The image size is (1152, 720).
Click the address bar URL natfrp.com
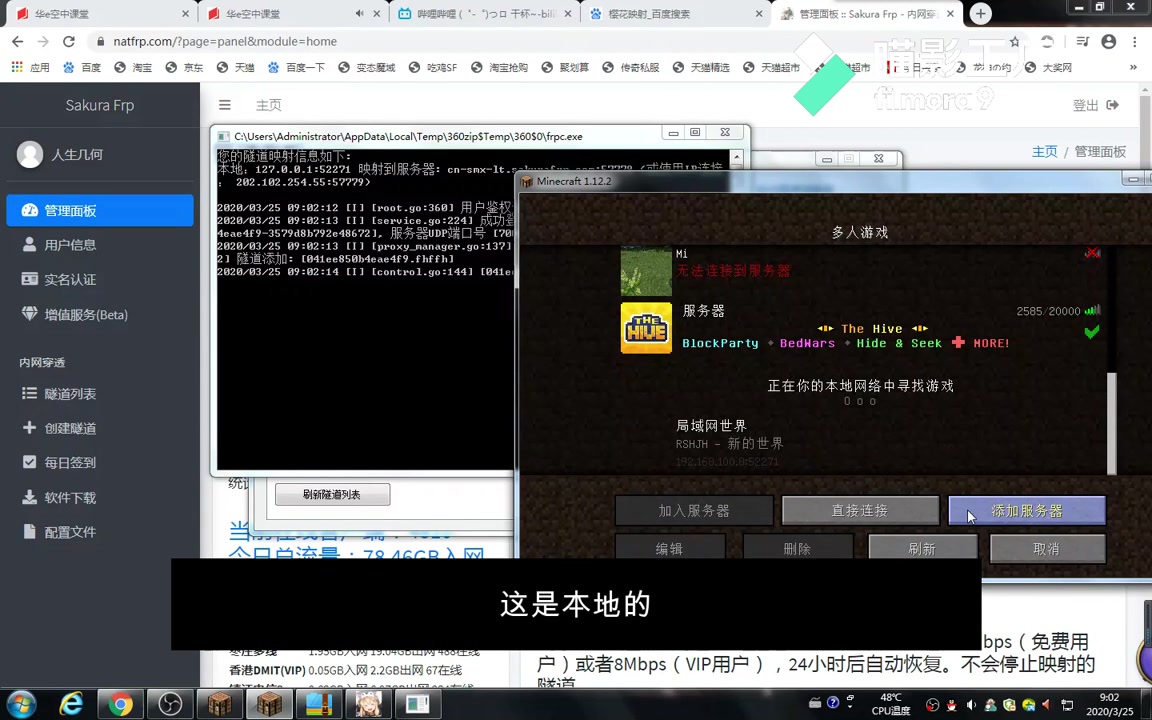225,42
